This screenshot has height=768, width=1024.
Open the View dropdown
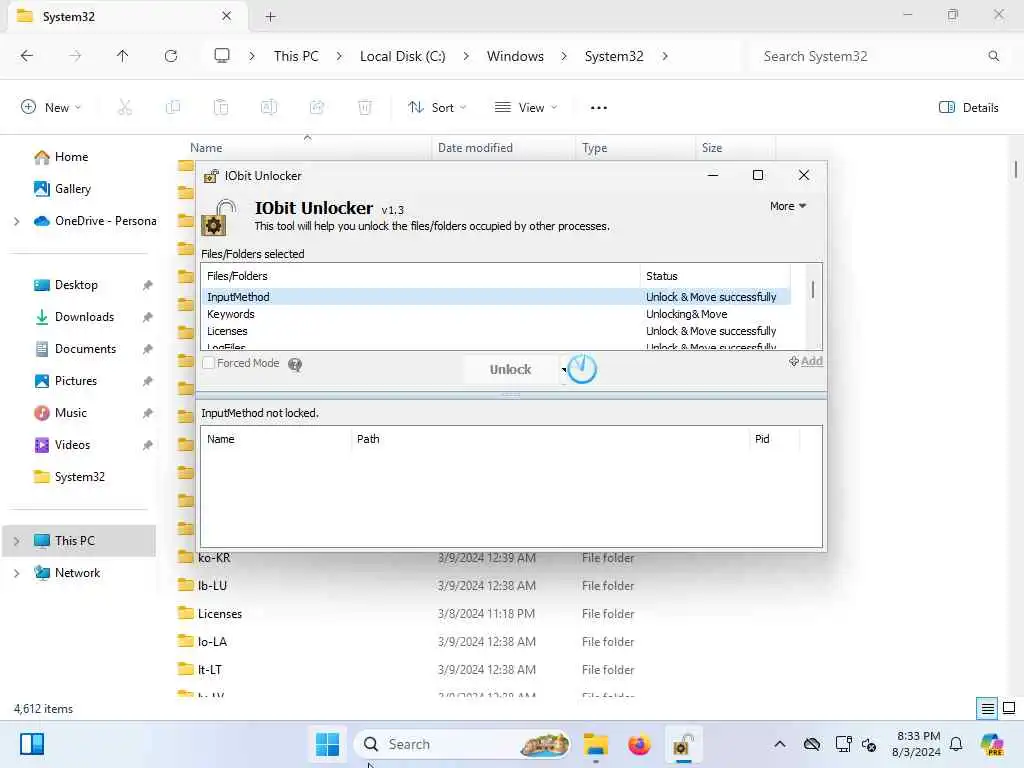(526, 108)
